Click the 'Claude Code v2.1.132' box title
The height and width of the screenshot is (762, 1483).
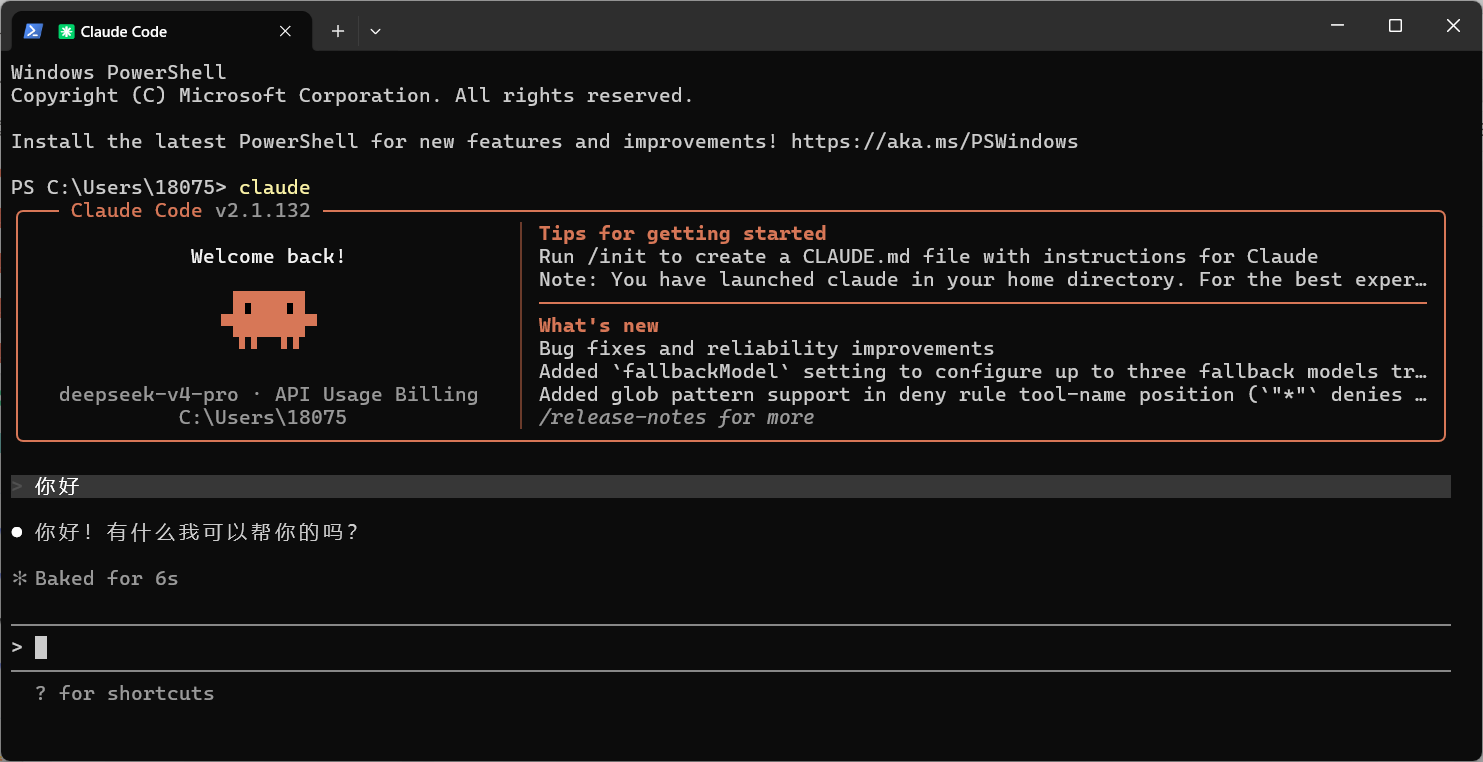click(x=191, y=210)
